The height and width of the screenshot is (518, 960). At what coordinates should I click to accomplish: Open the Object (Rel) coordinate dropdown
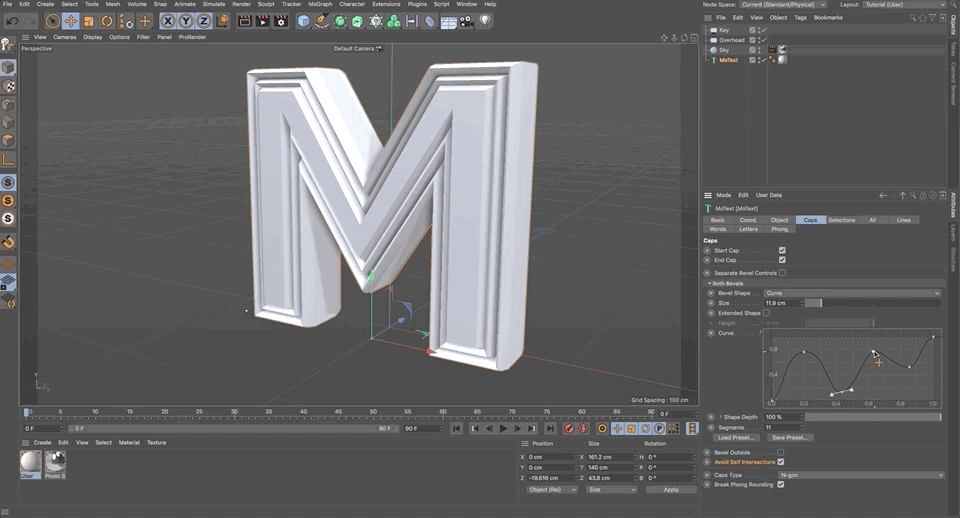(552, 489)
